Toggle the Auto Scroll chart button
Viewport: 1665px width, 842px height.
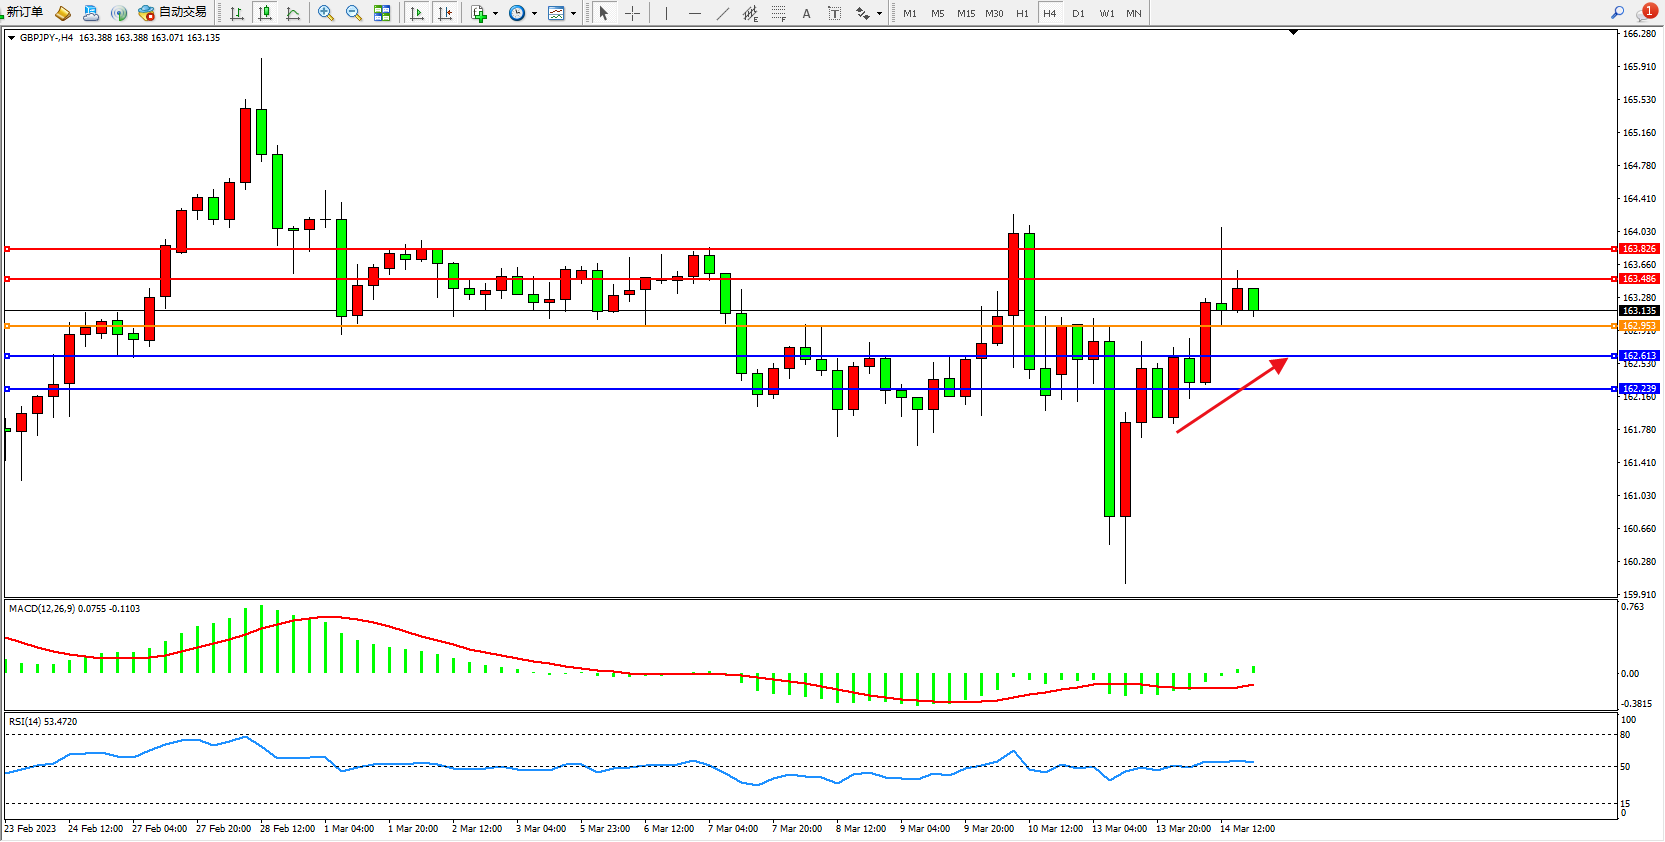pyautogui.click(x=417, y=13)
